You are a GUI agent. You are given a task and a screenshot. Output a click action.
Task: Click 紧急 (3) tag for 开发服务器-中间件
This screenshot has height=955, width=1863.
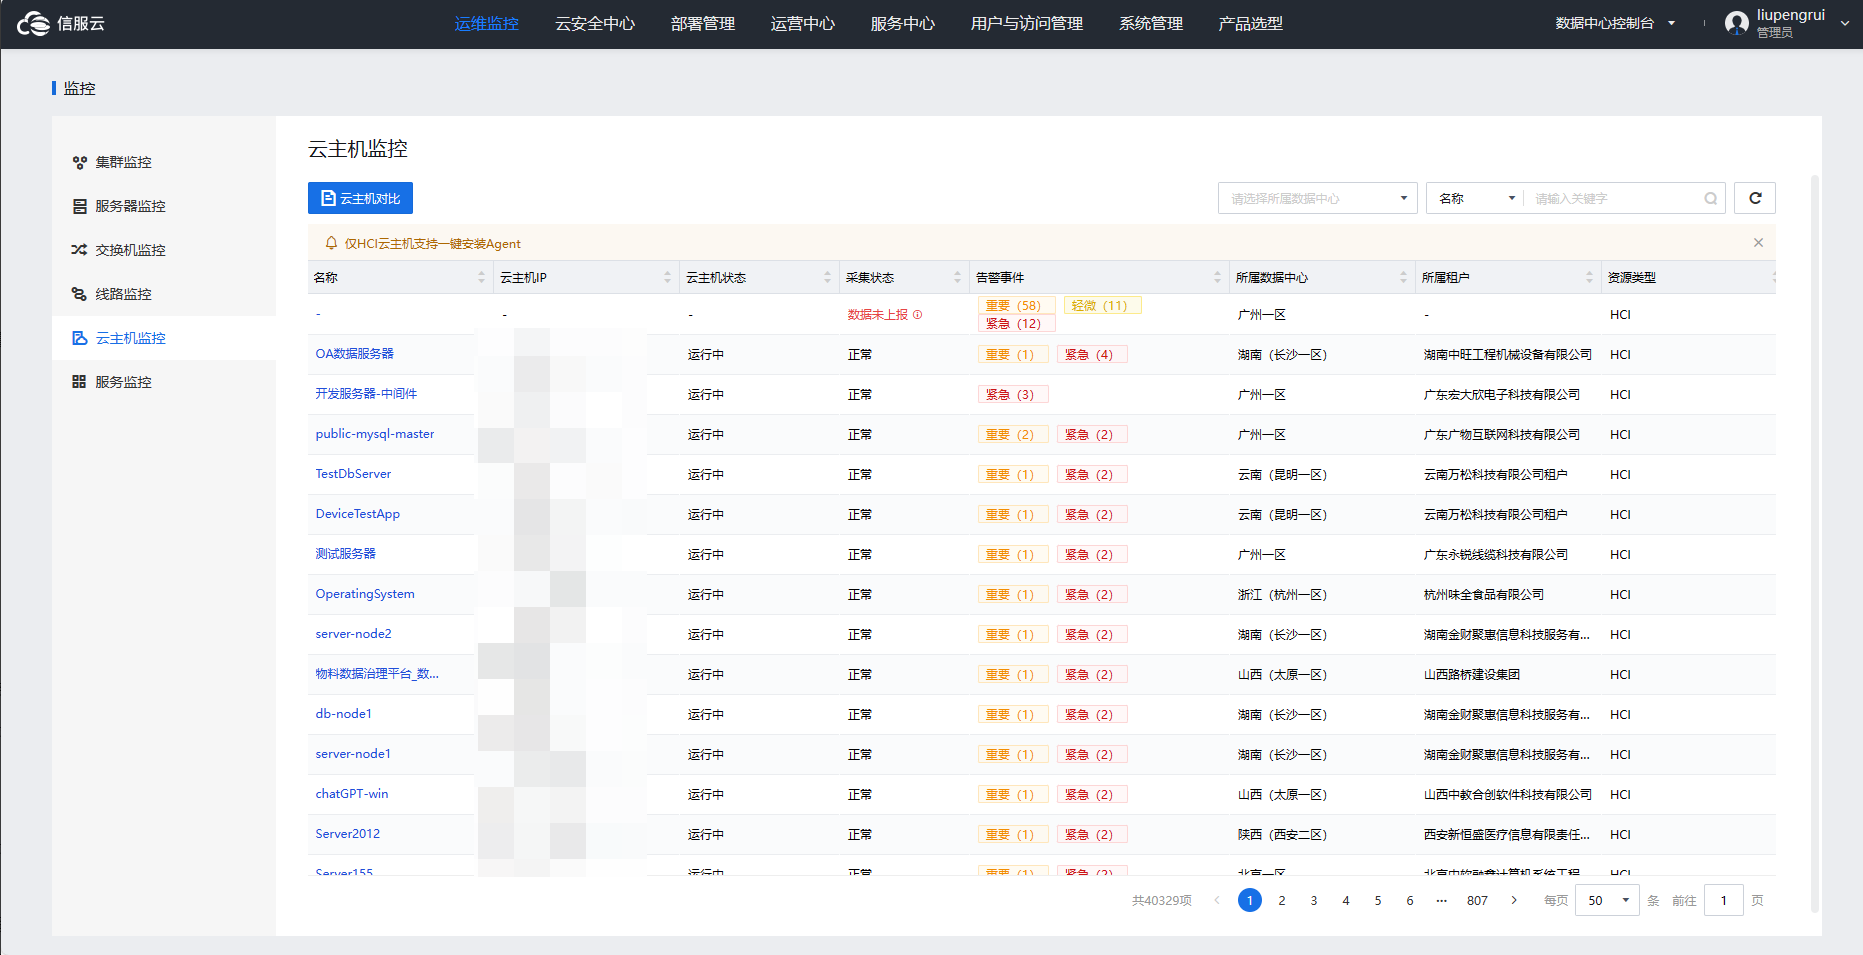[1013, 394]
